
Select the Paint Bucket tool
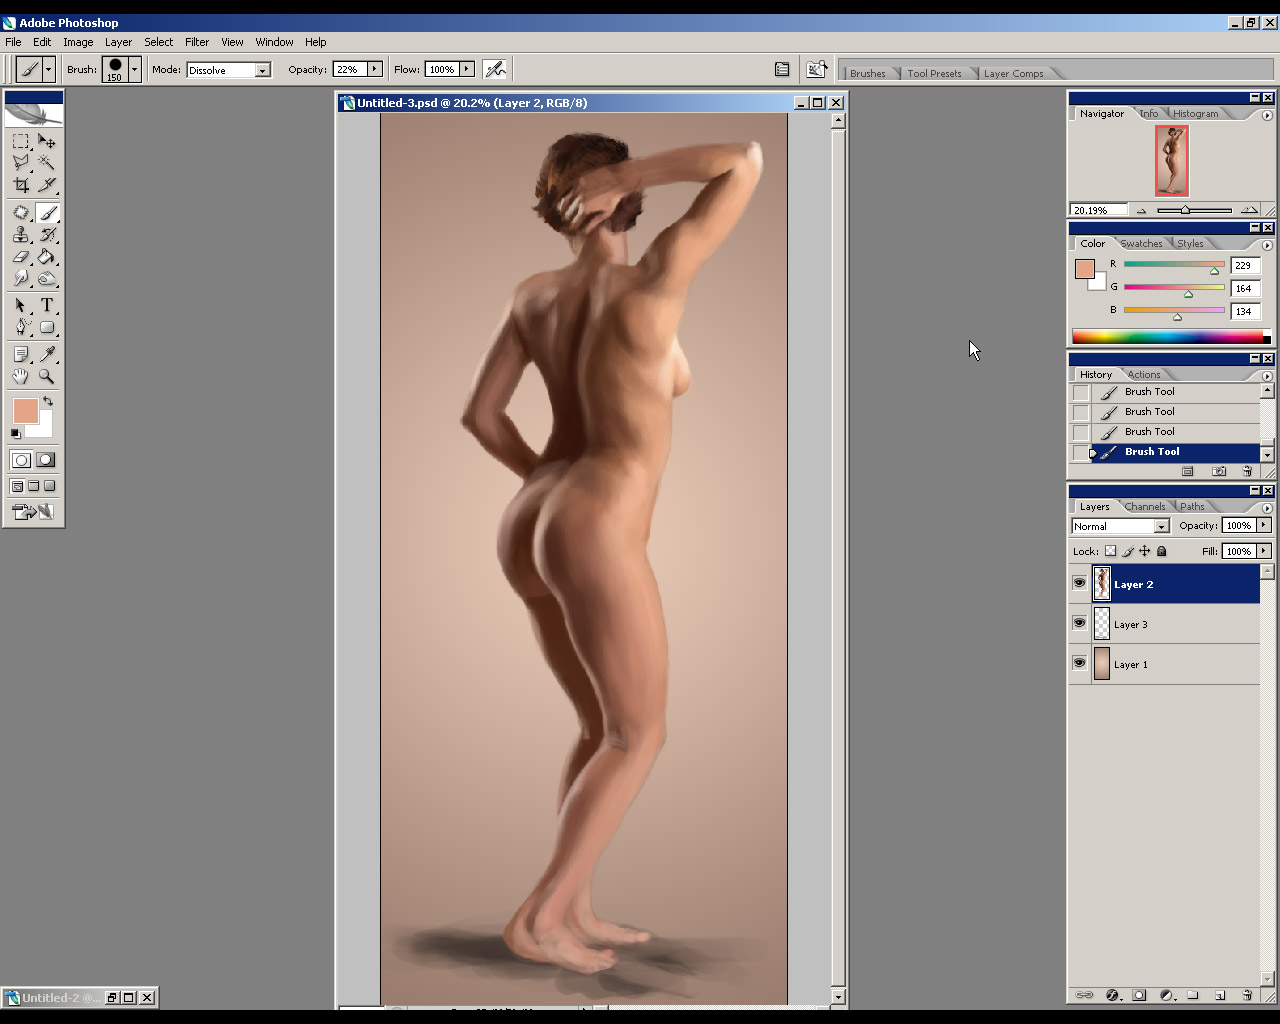click(46, 257)
